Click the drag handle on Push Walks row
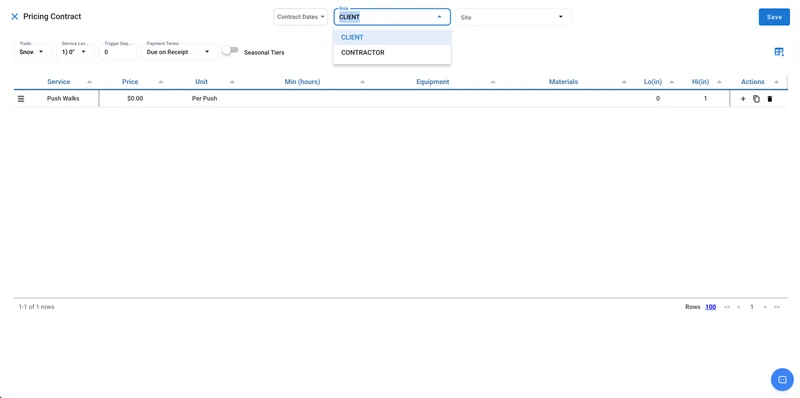 [x=21, y=98]
